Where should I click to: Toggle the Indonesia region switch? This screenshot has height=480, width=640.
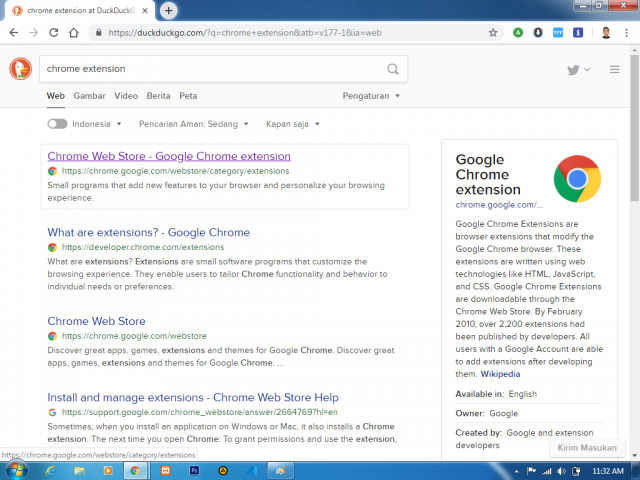(57, 124)
